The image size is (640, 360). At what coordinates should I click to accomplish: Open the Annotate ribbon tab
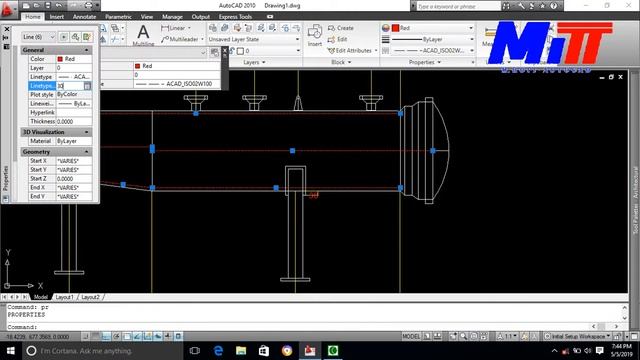tap(84, 17)
